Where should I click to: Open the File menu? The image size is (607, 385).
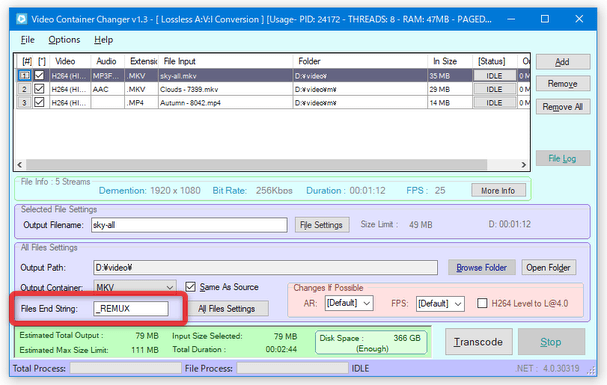pos(27,40)
